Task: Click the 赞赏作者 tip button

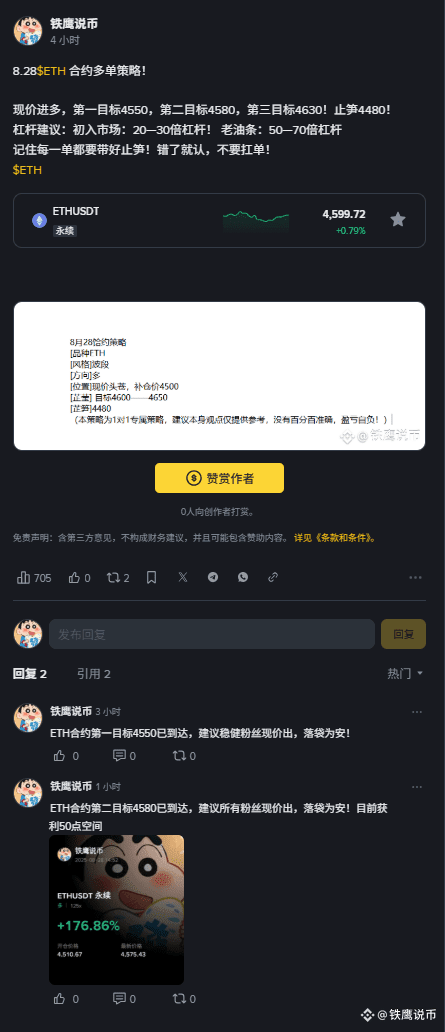Action: coord(219,478)
